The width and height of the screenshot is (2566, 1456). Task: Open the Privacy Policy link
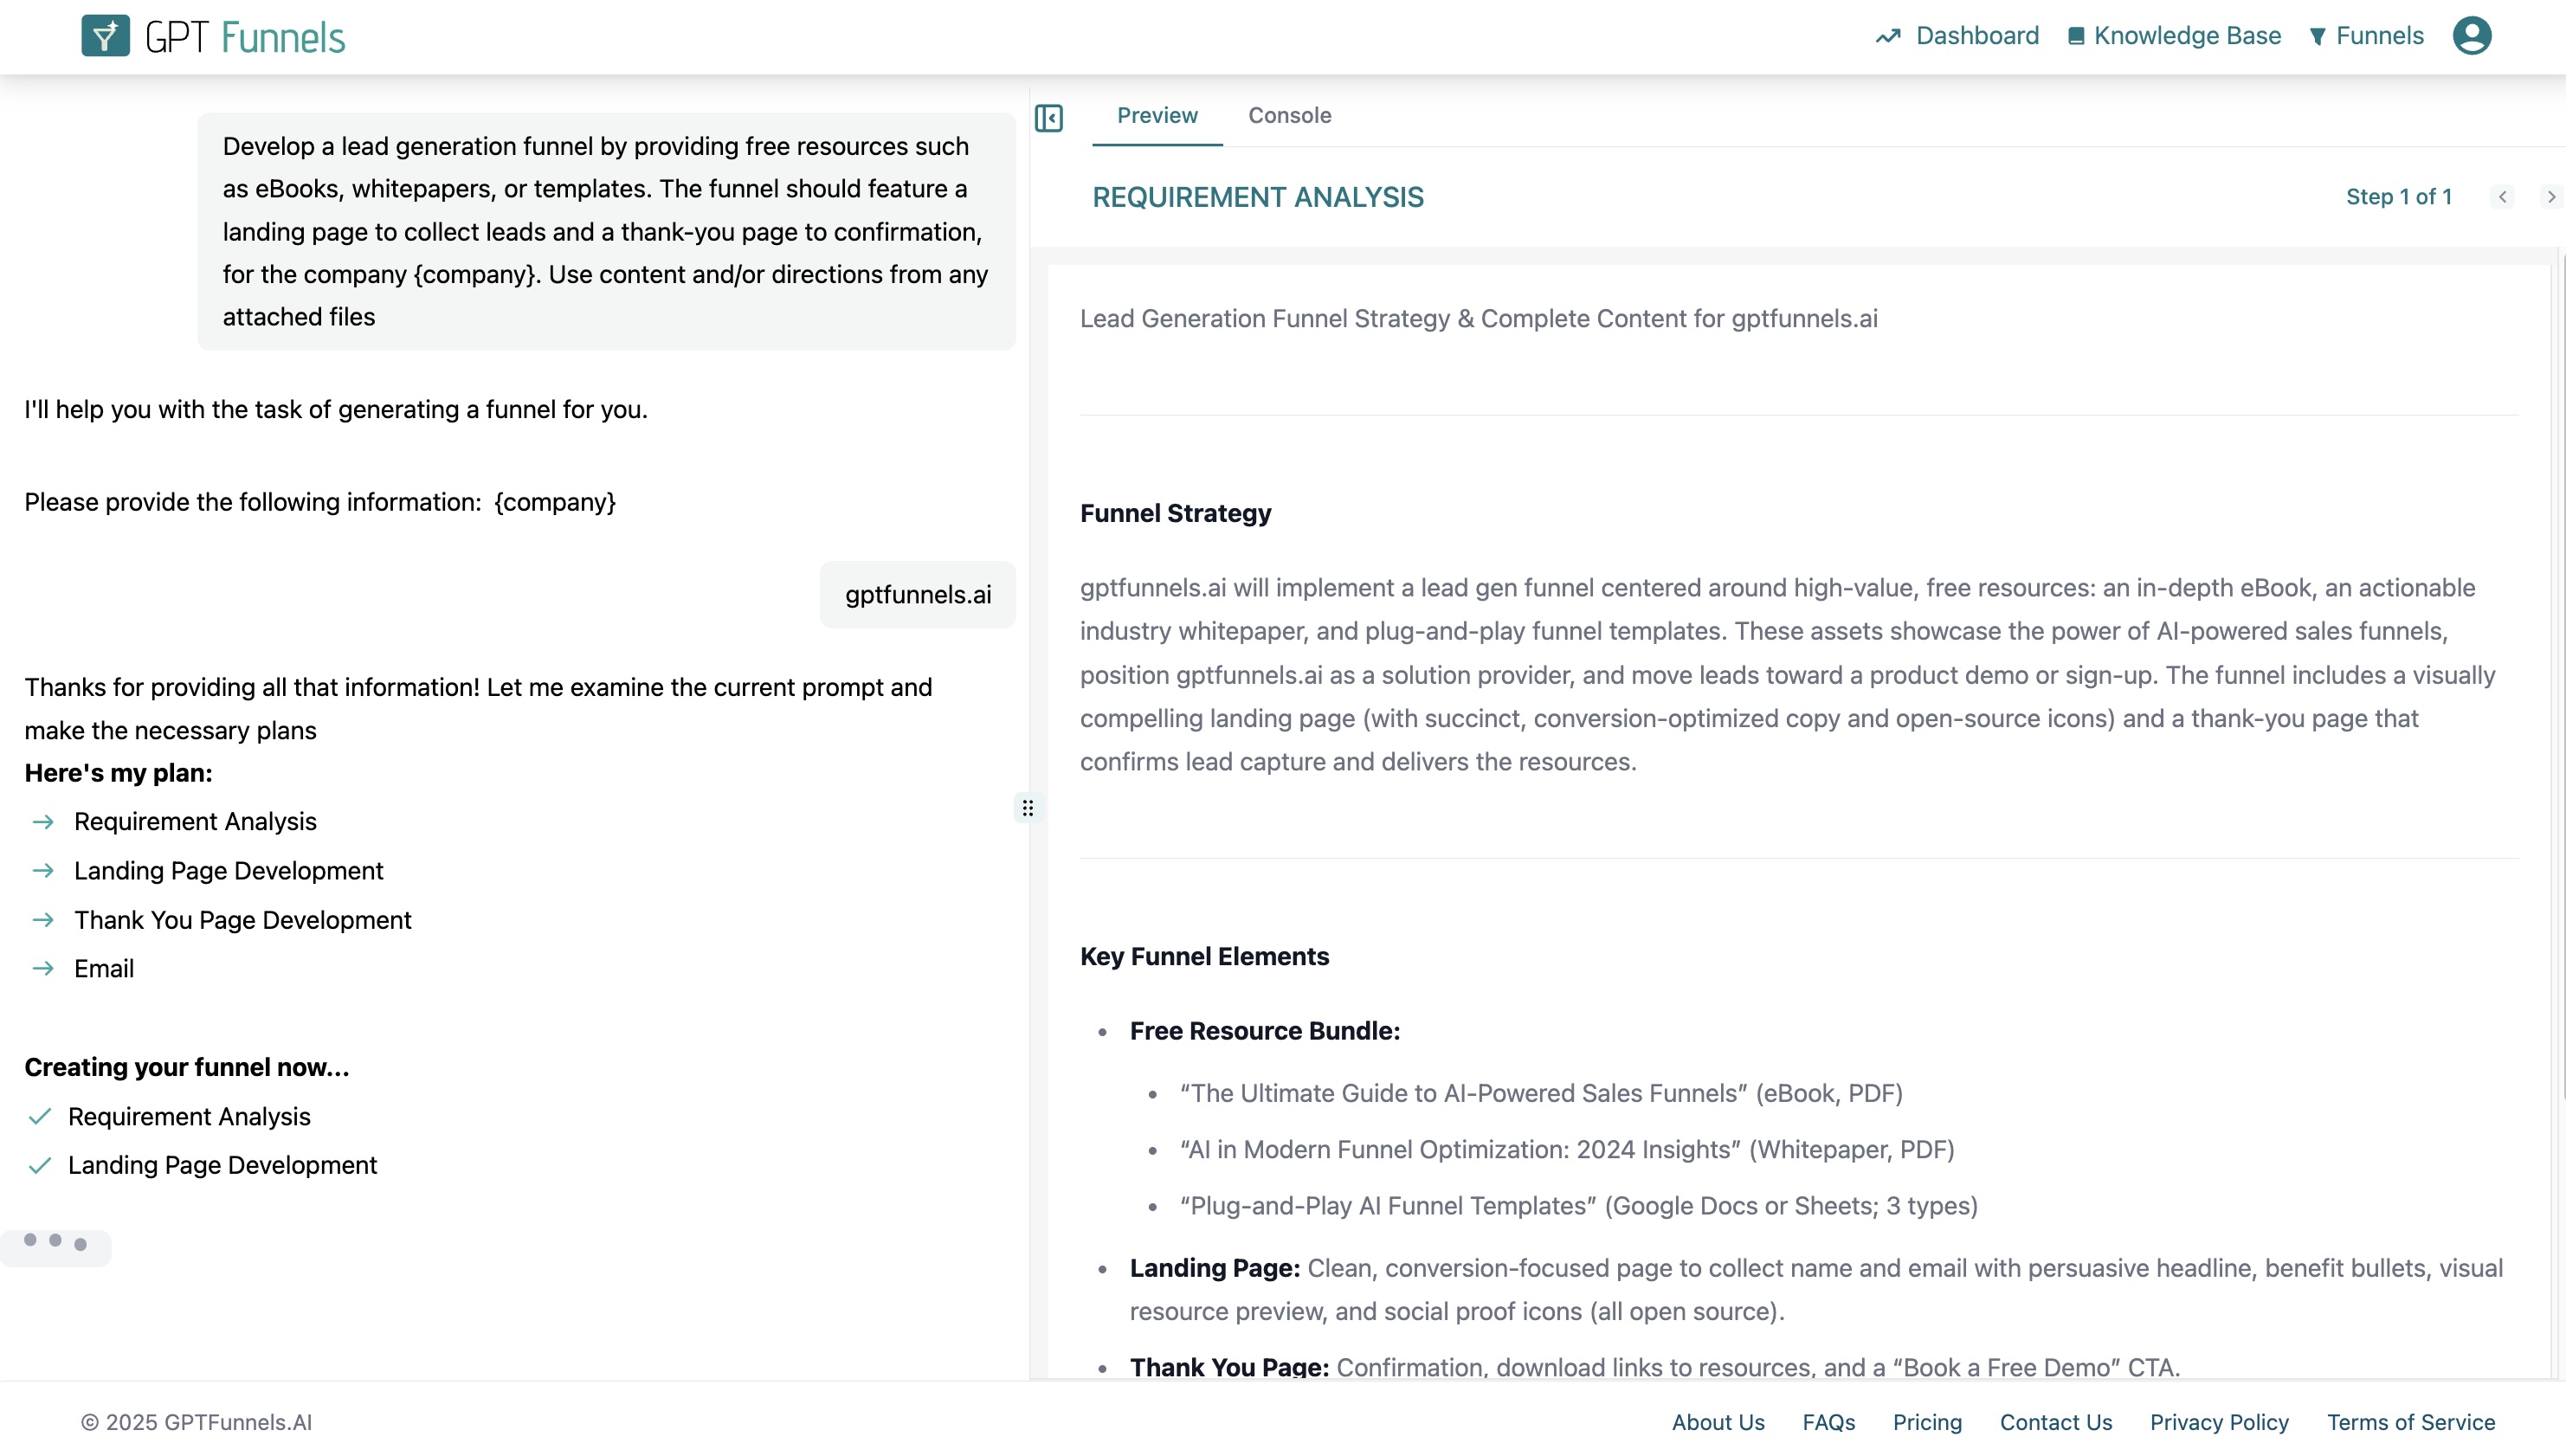tap(2219, 1422)
